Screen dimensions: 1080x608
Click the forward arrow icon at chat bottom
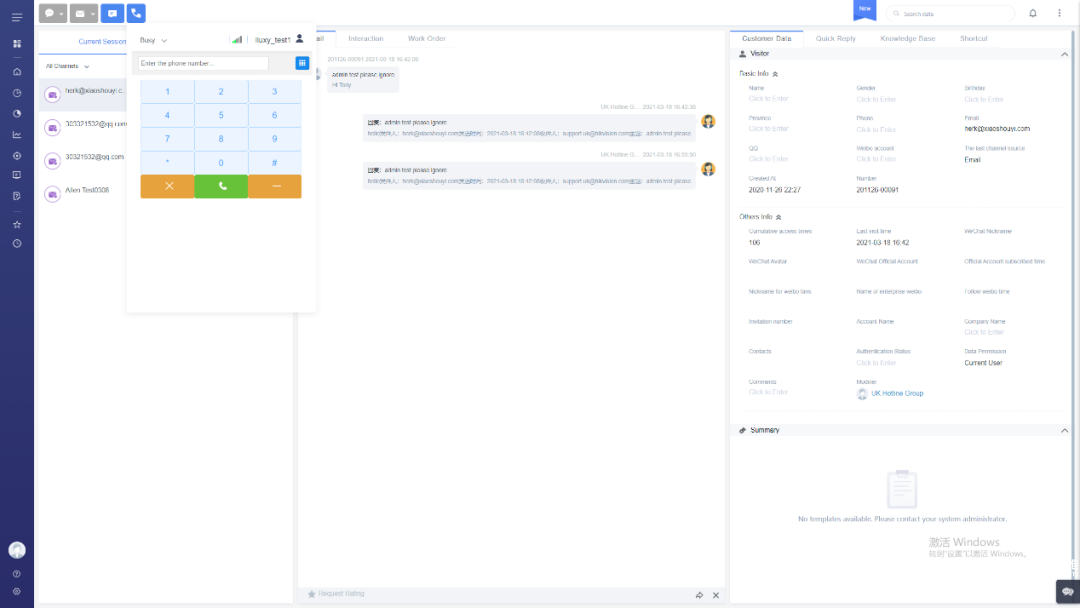[x=699, y=595]
